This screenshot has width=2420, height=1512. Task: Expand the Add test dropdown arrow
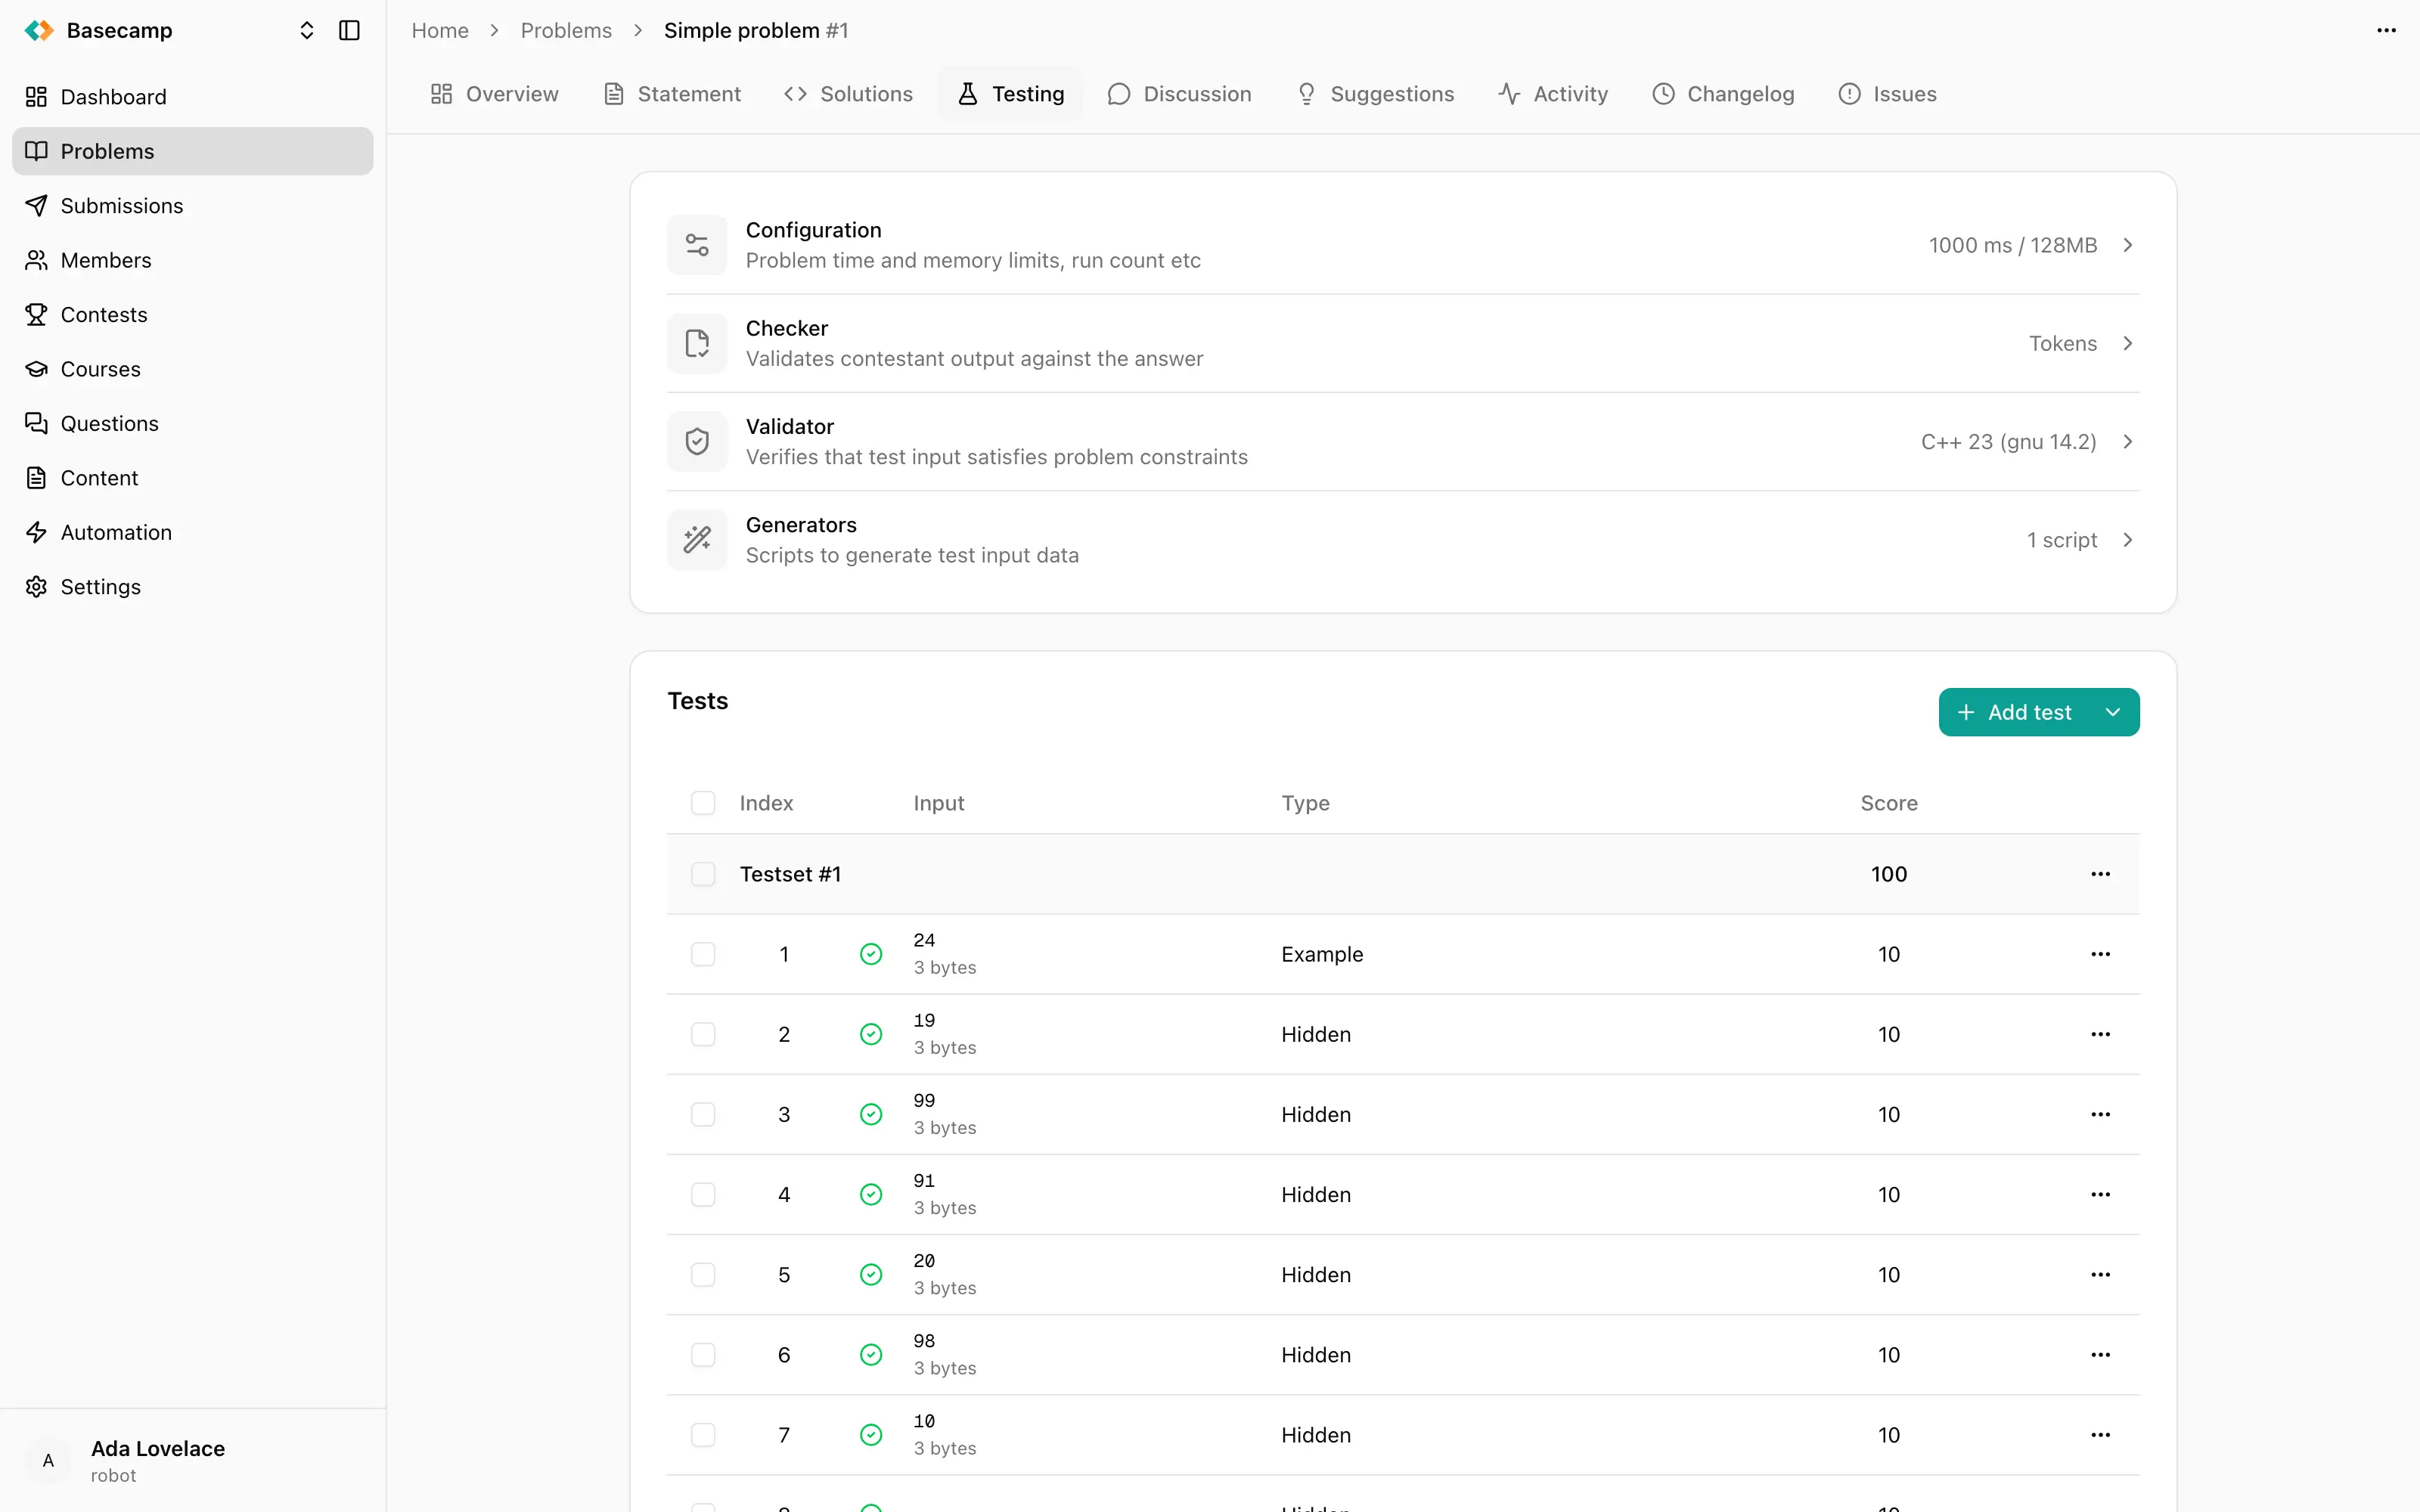pos(2113,712)
